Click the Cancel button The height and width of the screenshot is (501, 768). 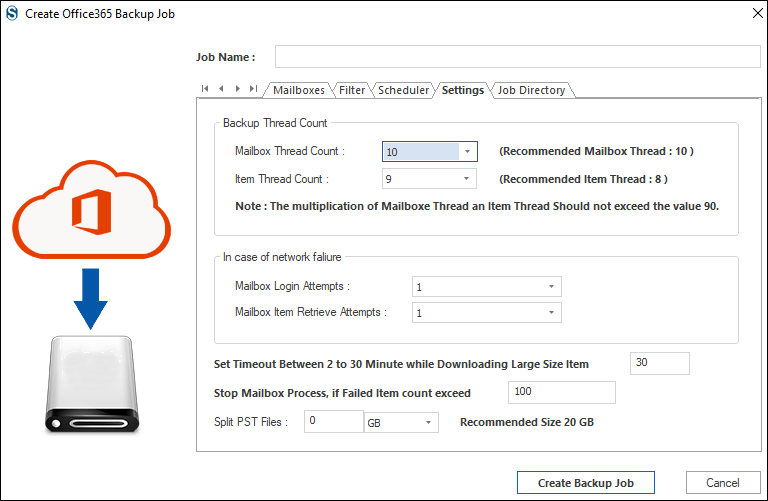pos(723,483)
